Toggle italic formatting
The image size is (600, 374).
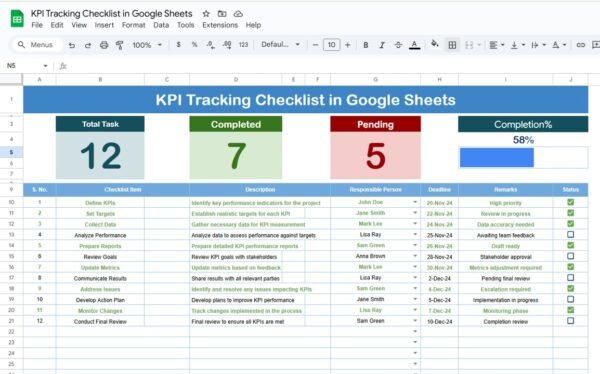click(382, 45)
